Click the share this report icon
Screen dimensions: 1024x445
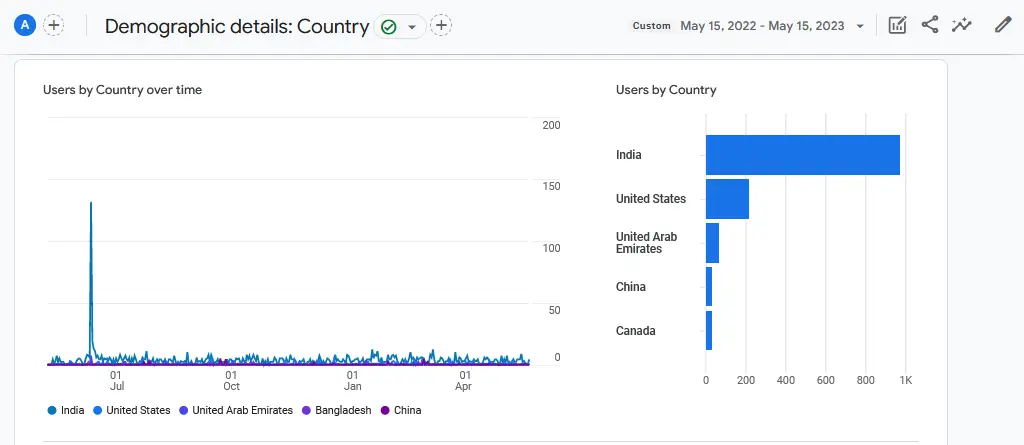[x=930, y=25]
